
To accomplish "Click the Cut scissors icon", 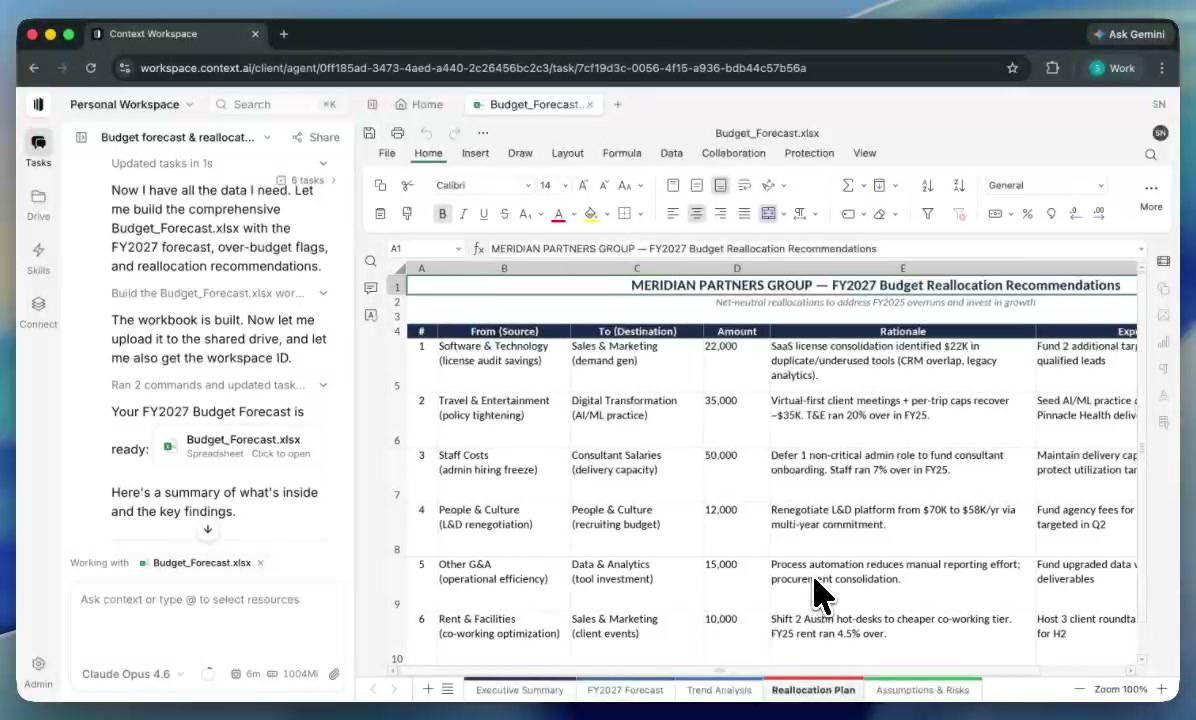I will (x=407, y=185).
